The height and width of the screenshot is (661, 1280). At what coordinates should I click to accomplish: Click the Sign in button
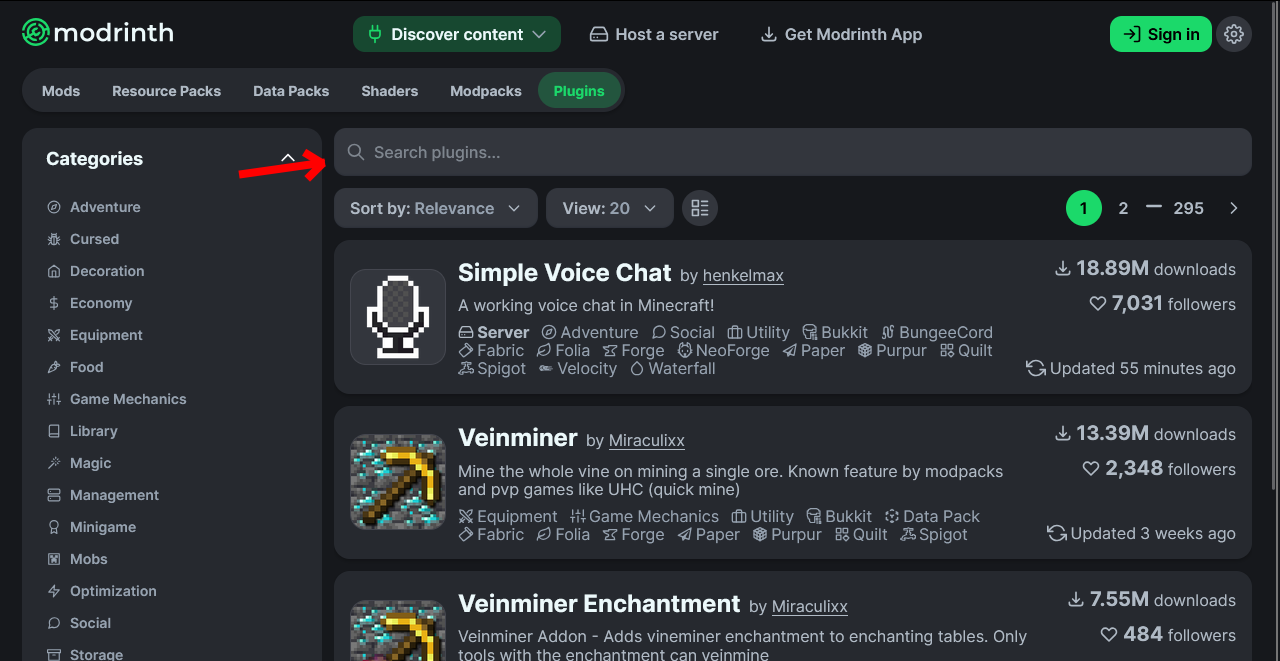point(1160,34)
